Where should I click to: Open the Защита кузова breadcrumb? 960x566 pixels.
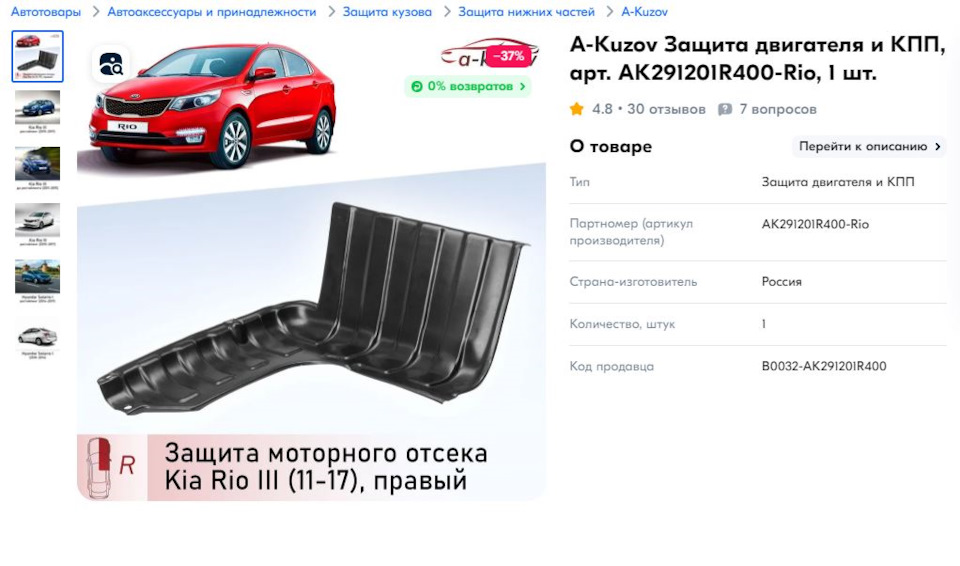[x=387, y=12]
